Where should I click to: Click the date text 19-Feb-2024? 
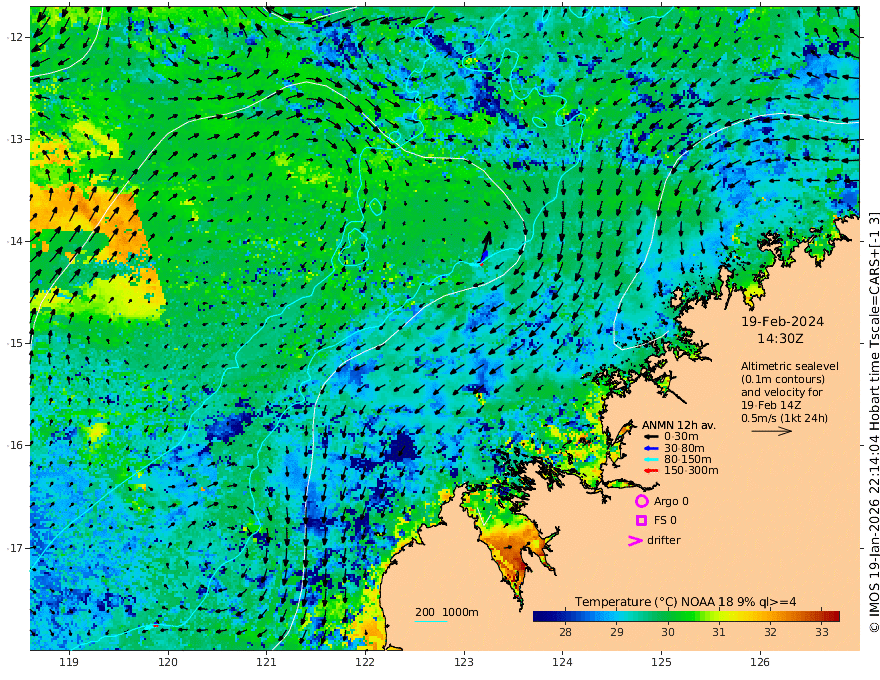782,321
